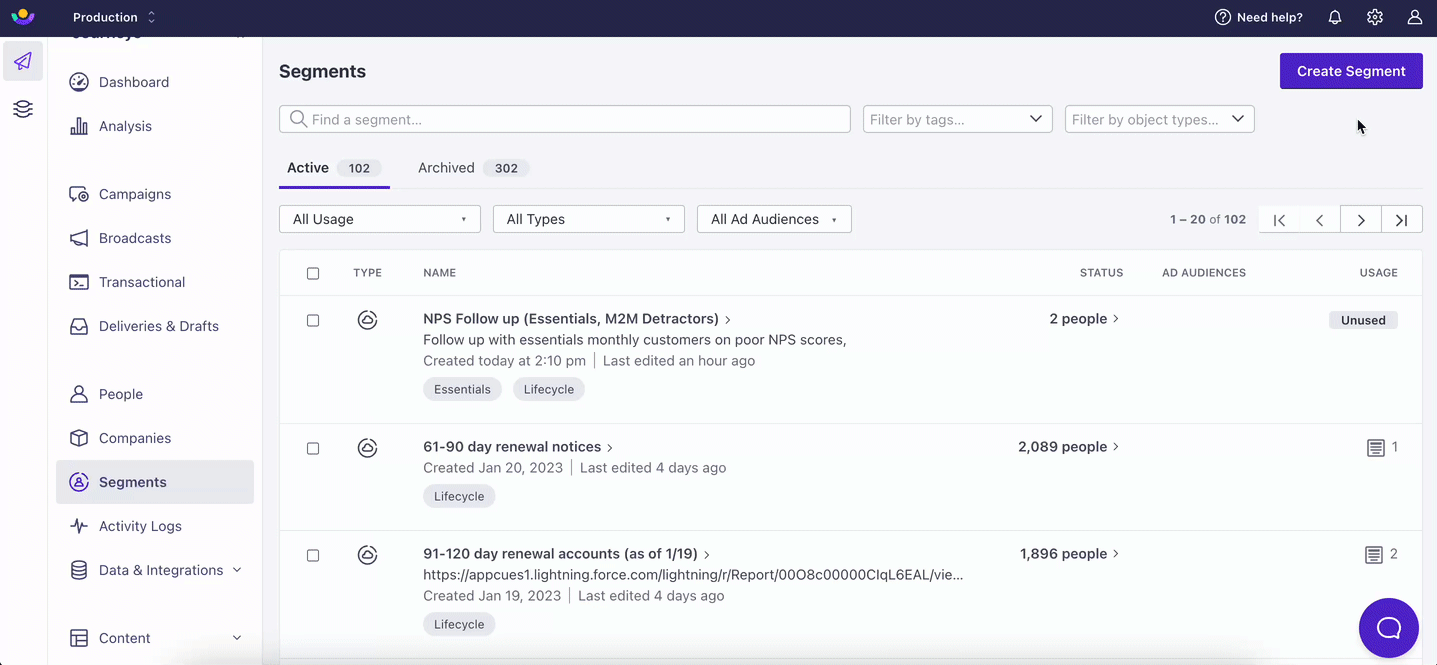Check the 61-90 day renewal notices checkbox
Viewport: 1437px width, 665px height.
[x=313, y=448]
